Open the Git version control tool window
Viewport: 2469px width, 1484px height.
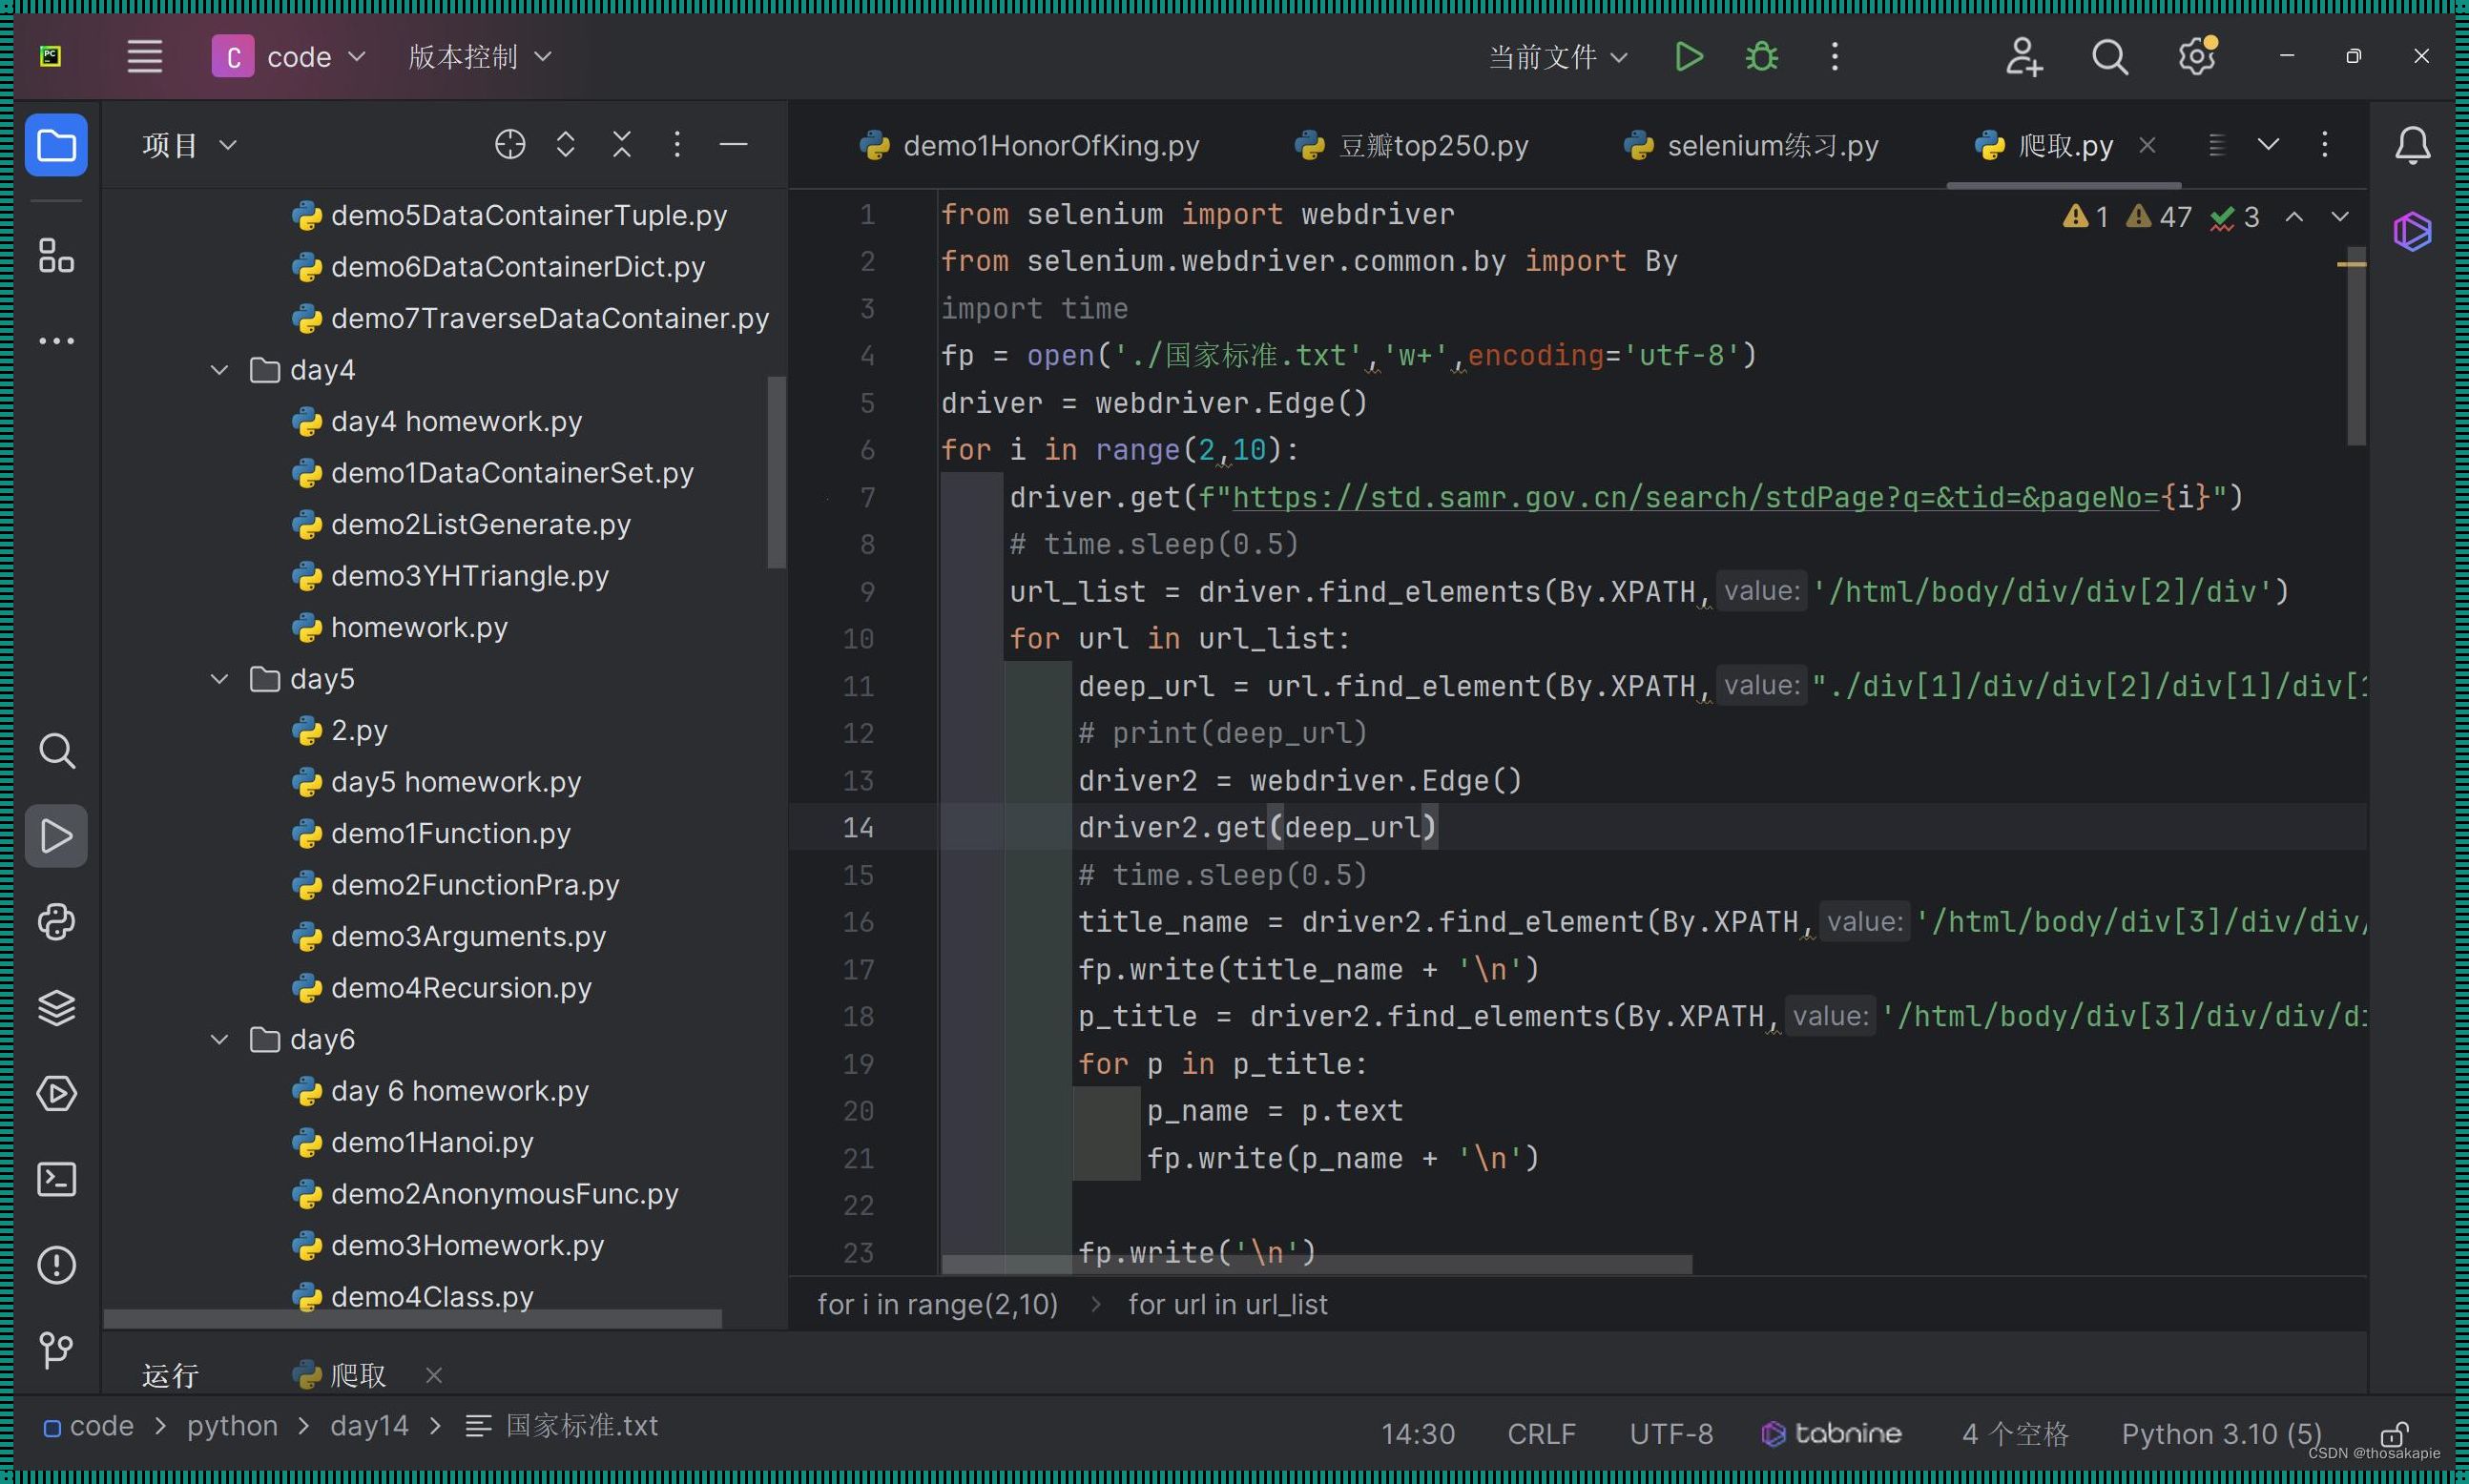56,1351
